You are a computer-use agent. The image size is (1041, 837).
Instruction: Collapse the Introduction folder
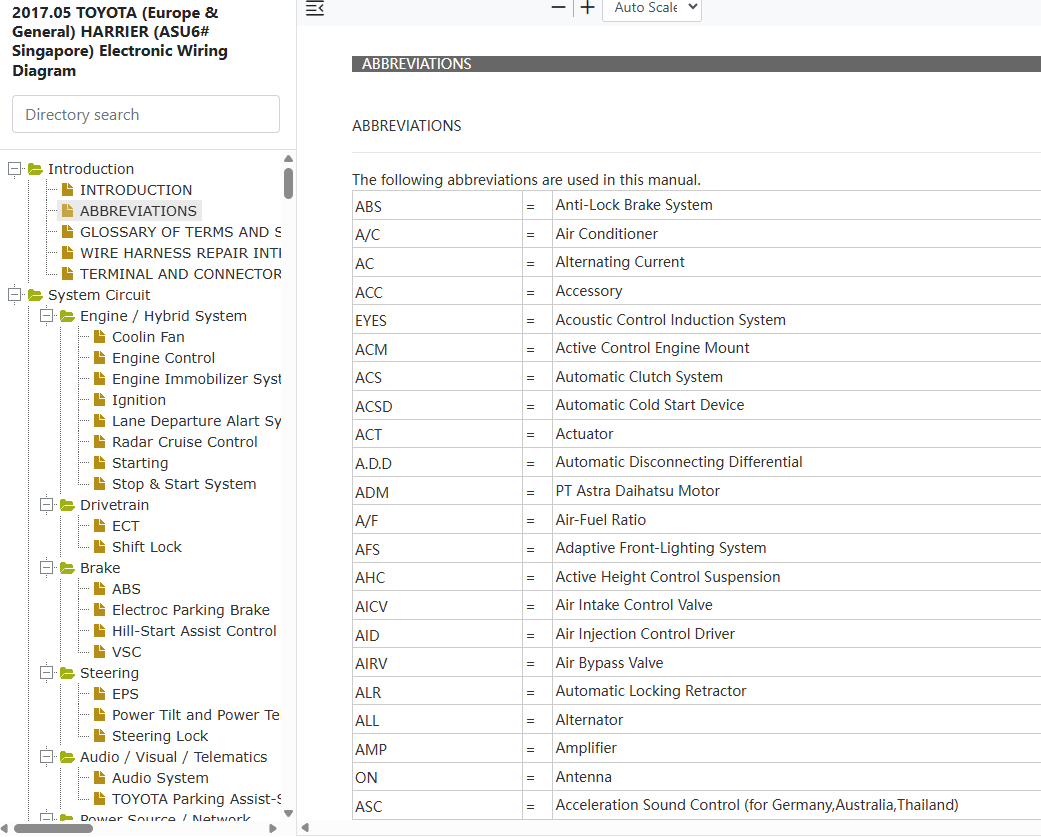pyautogui.click(x=15, y=169)
